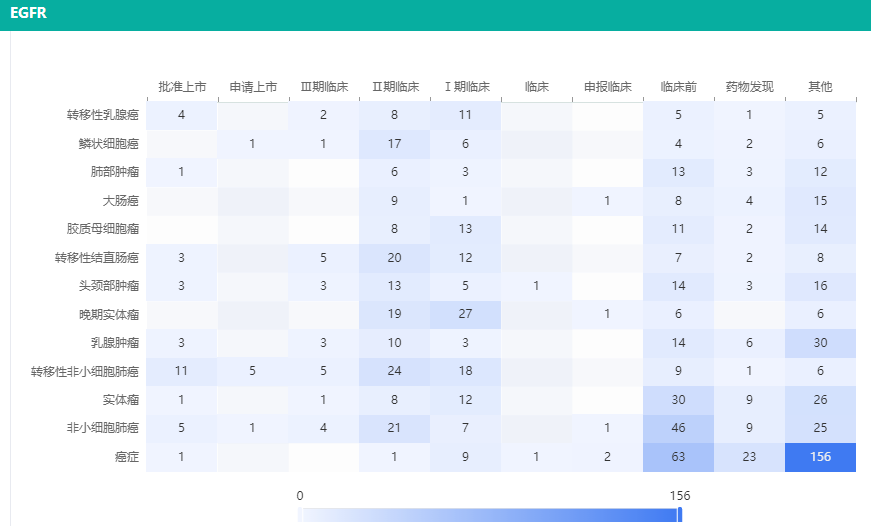Click the 转移性结直肠癌 row label
This screenshot has width=871, height=526.
pyautogui.click(x=97, y=258)
